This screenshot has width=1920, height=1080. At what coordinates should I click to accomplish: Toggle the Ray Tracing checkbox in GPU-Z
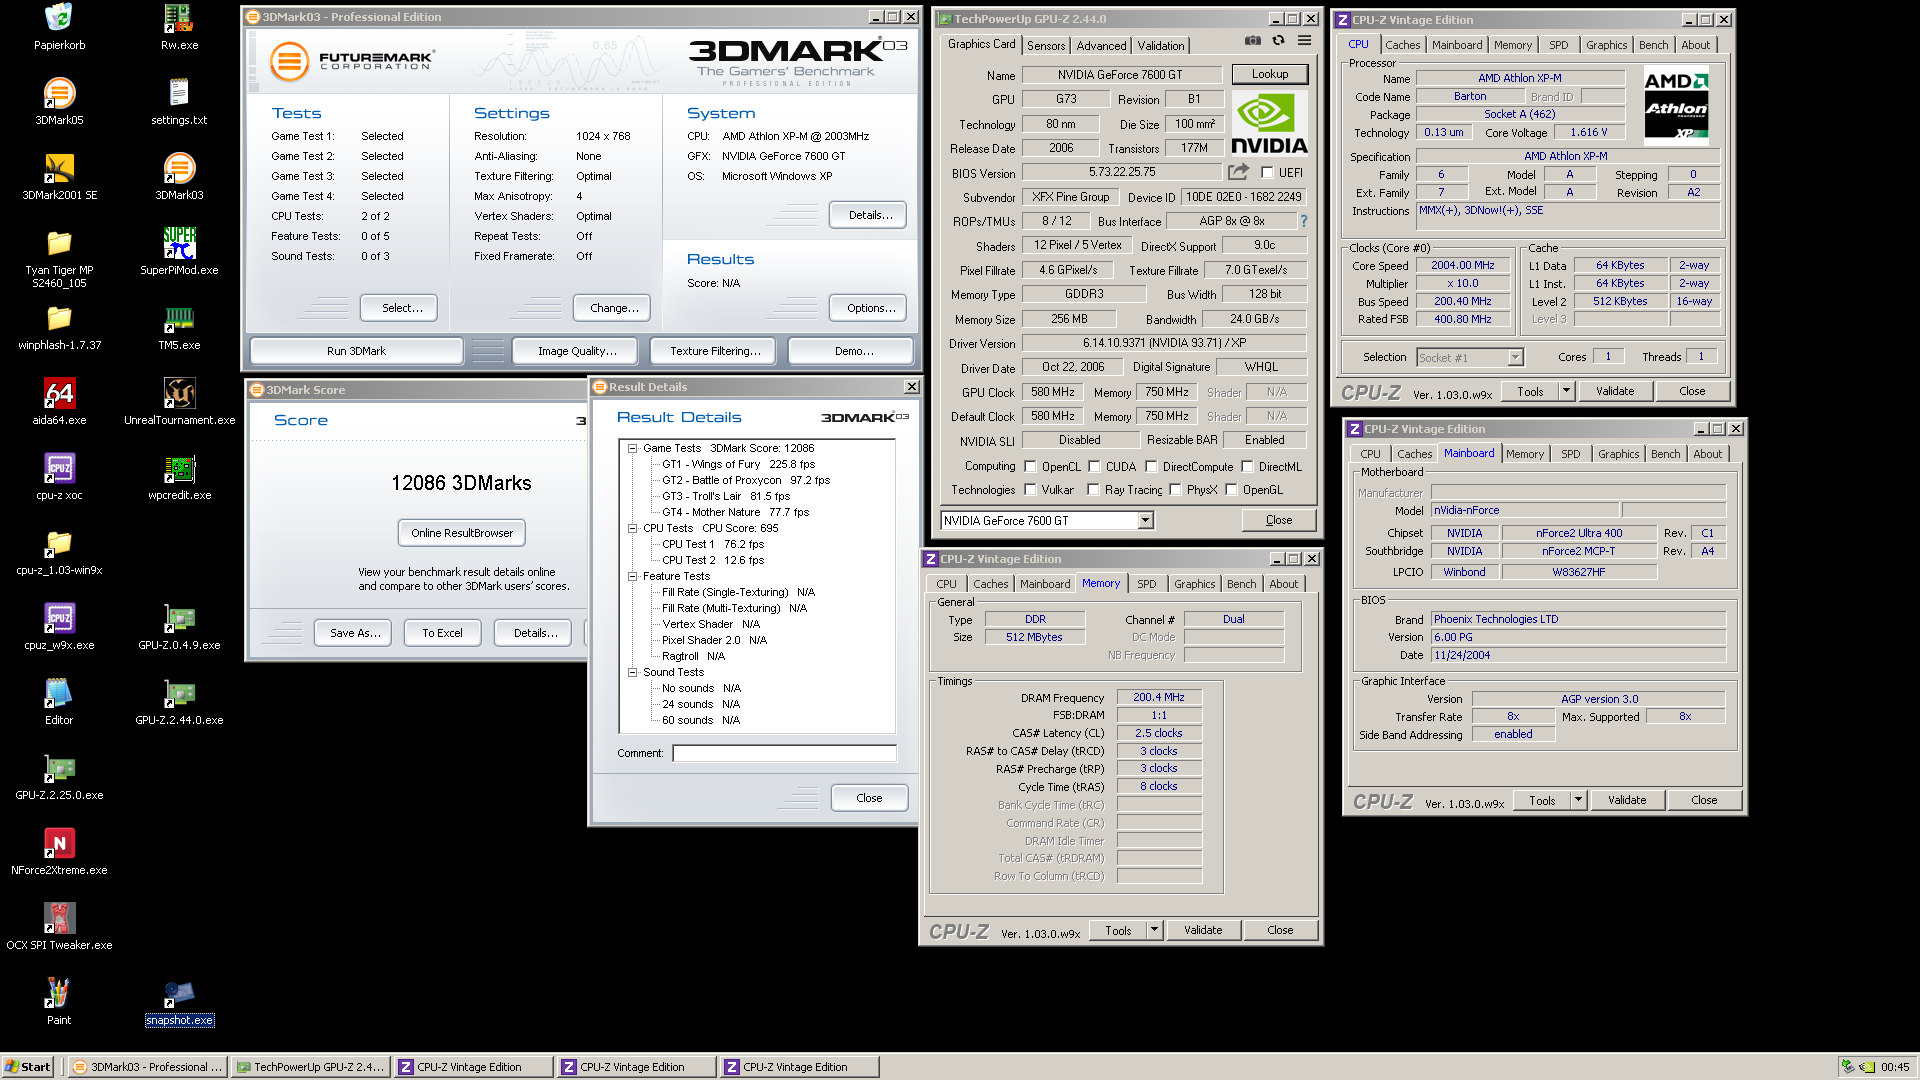point(1093,490)
